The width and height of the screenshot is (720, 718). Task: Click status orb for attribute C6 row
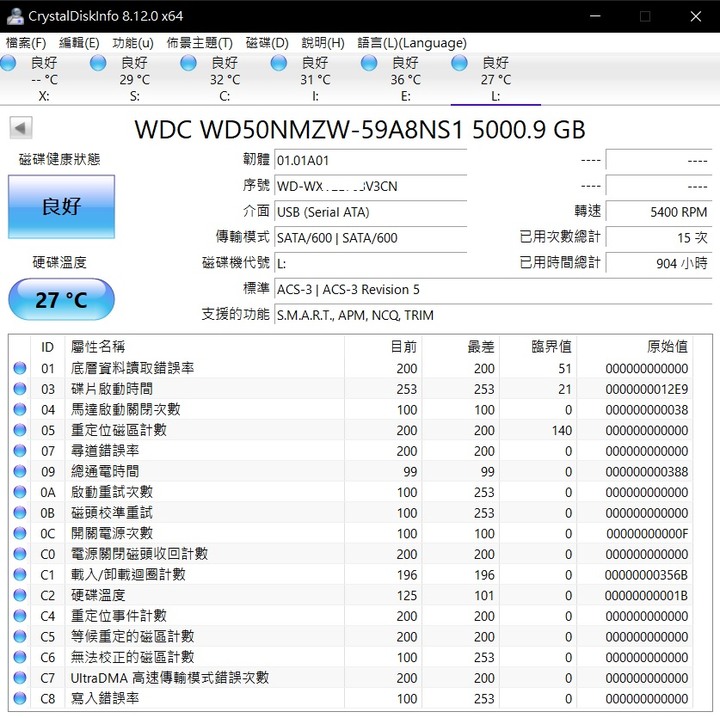pyautogui.click(x=20, y=657)
